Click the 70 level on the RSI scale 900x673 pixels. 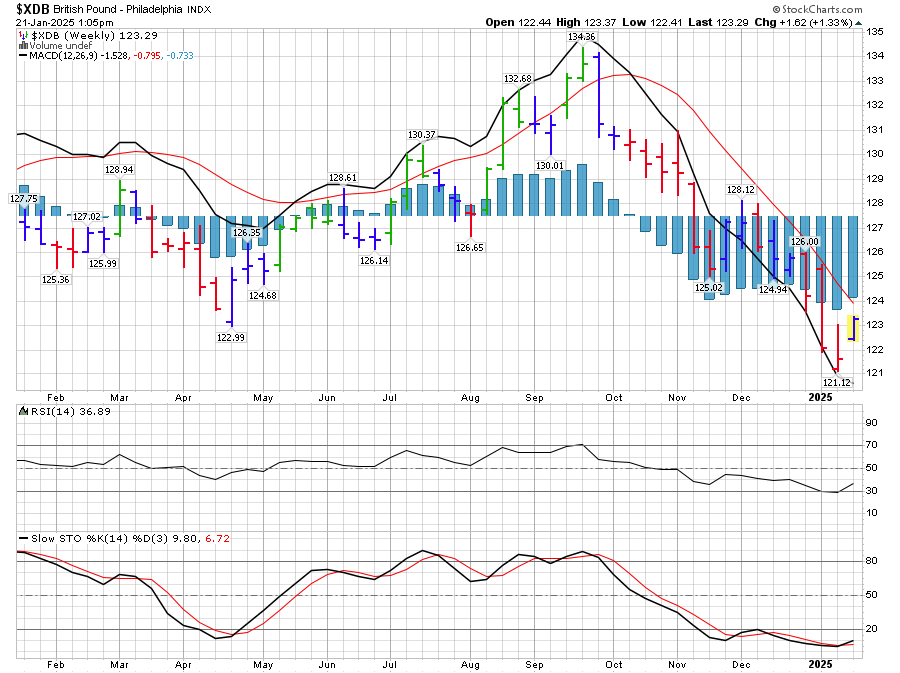[x=872, y=444]
